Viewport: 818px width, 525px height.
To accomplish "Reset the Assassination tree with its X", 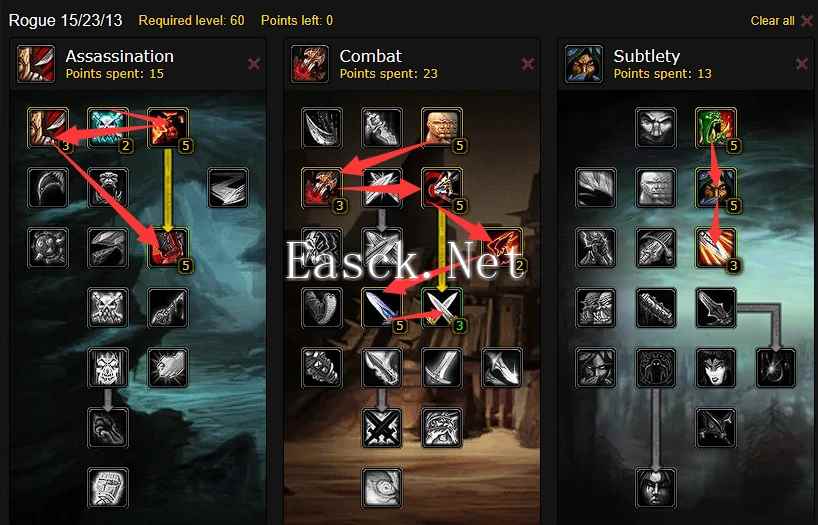I will point(254,64).
